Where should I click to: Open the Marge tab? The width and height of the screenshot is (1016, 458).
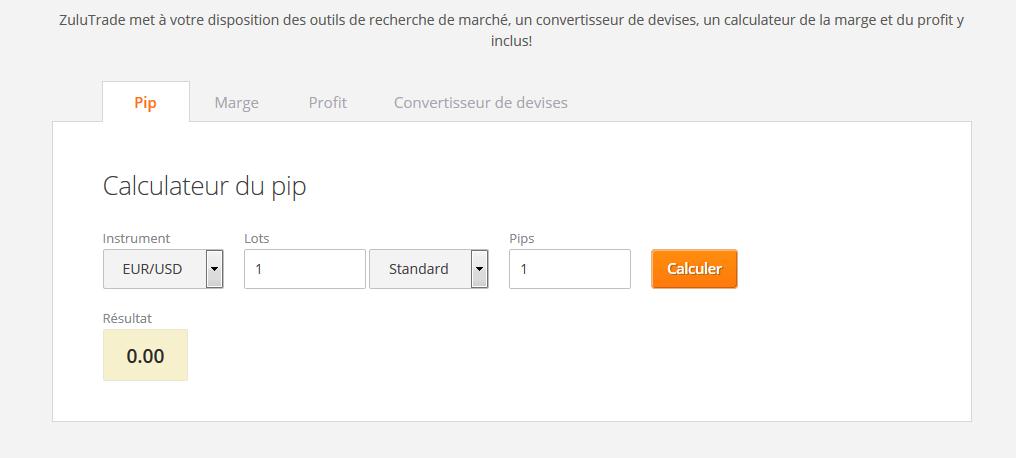(236, 103)
